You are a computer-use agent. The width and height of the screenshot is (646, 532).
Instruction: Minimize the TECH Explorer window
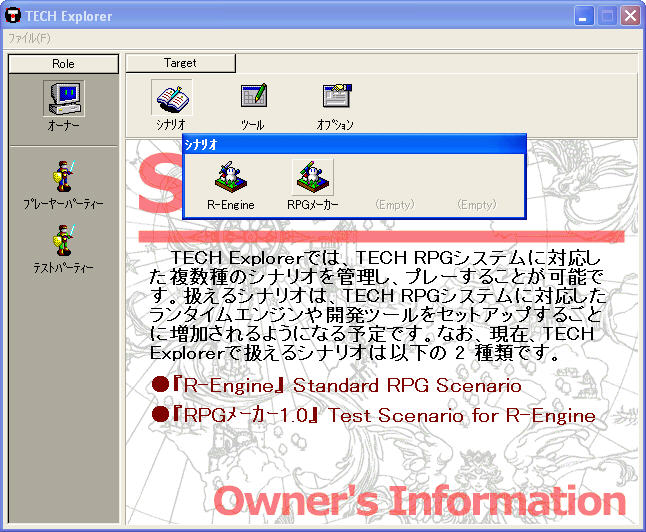tap(585, 16)
